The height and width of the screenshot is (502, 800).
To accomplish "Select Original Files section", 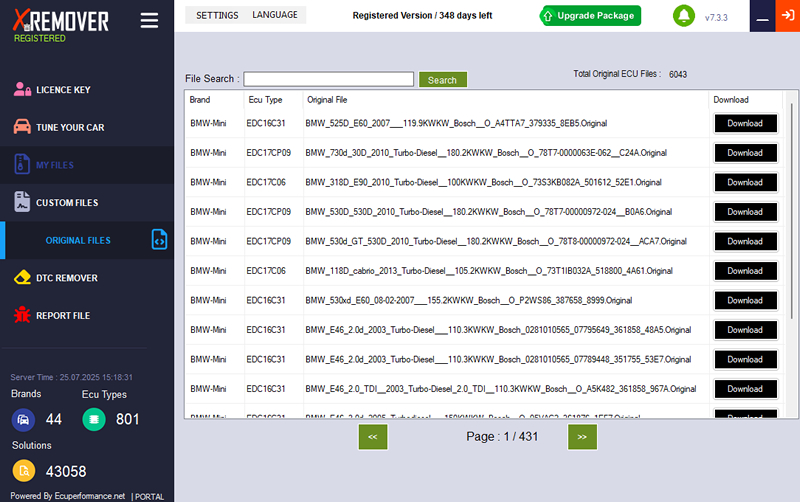I will coord(78,240).
